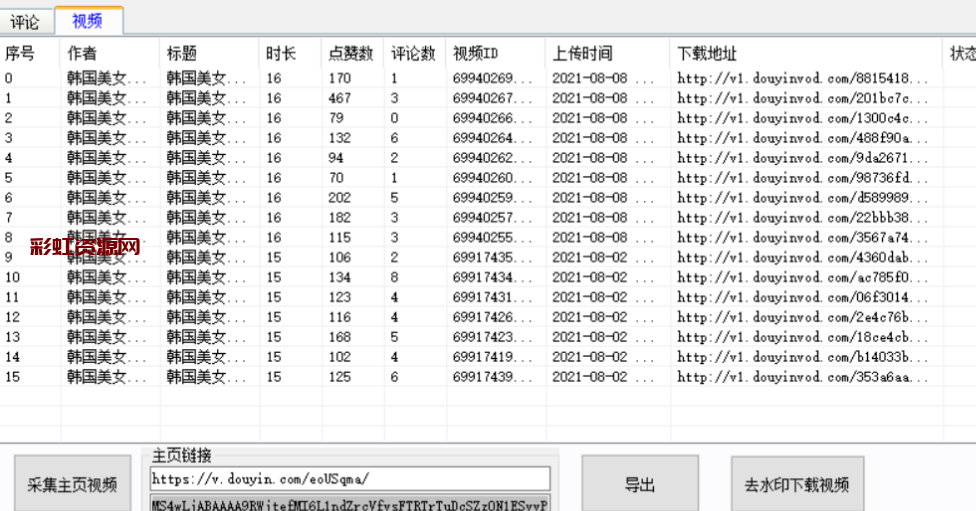Sort by the 点赞数 column header
976x511 pixels.
pyautogui.click(x=352, y=53)
